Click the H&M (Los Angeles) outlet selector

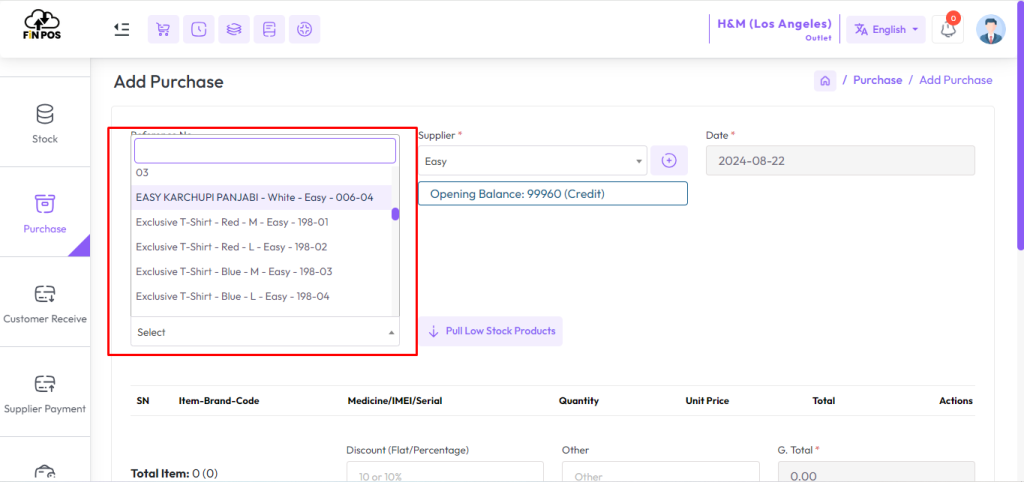point(774,29)
